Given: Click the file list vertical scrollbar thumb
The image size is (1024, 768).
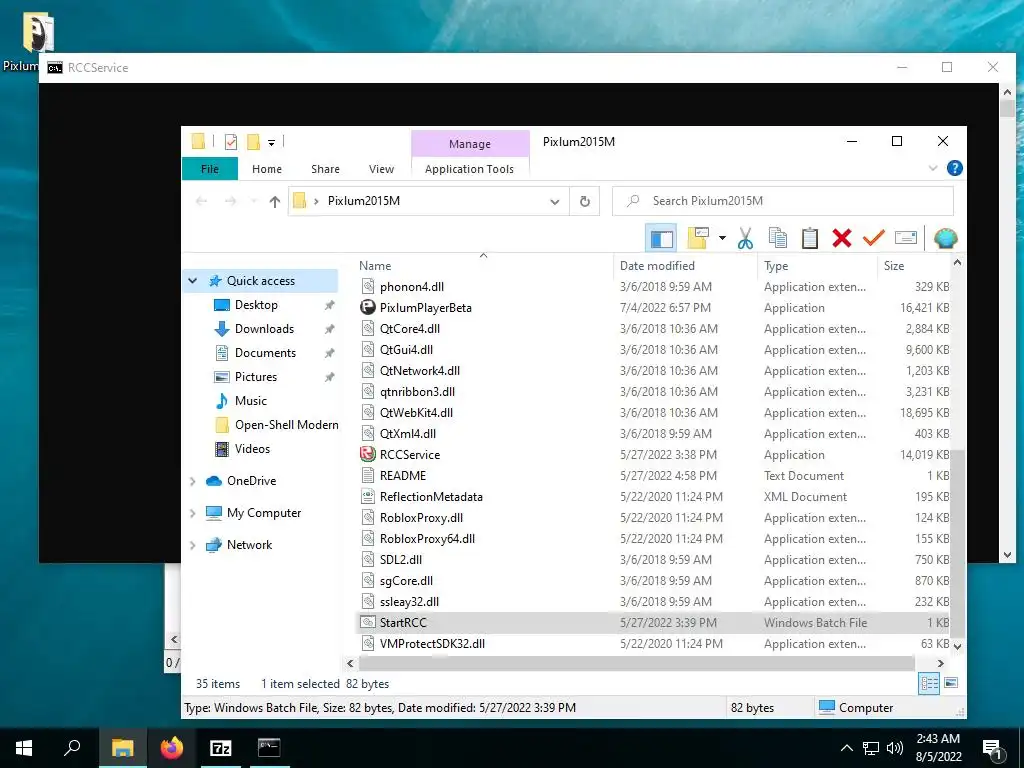Looking at the screenshot, I should (x=956, y=543).
